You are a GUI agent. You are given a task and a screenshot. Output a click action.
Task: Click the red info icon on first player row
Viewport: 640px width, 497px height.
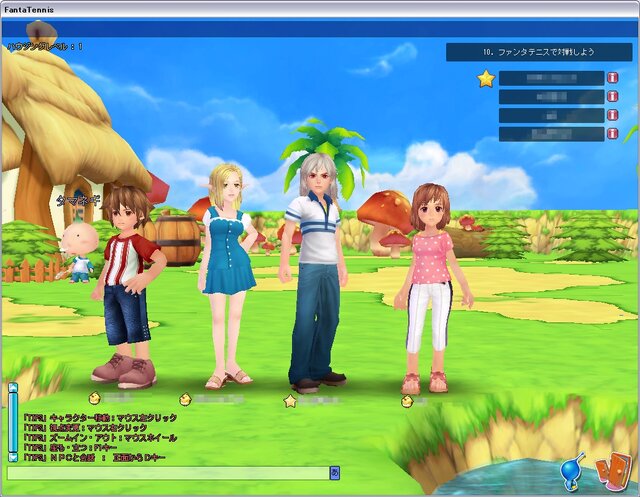coord(613,78)
